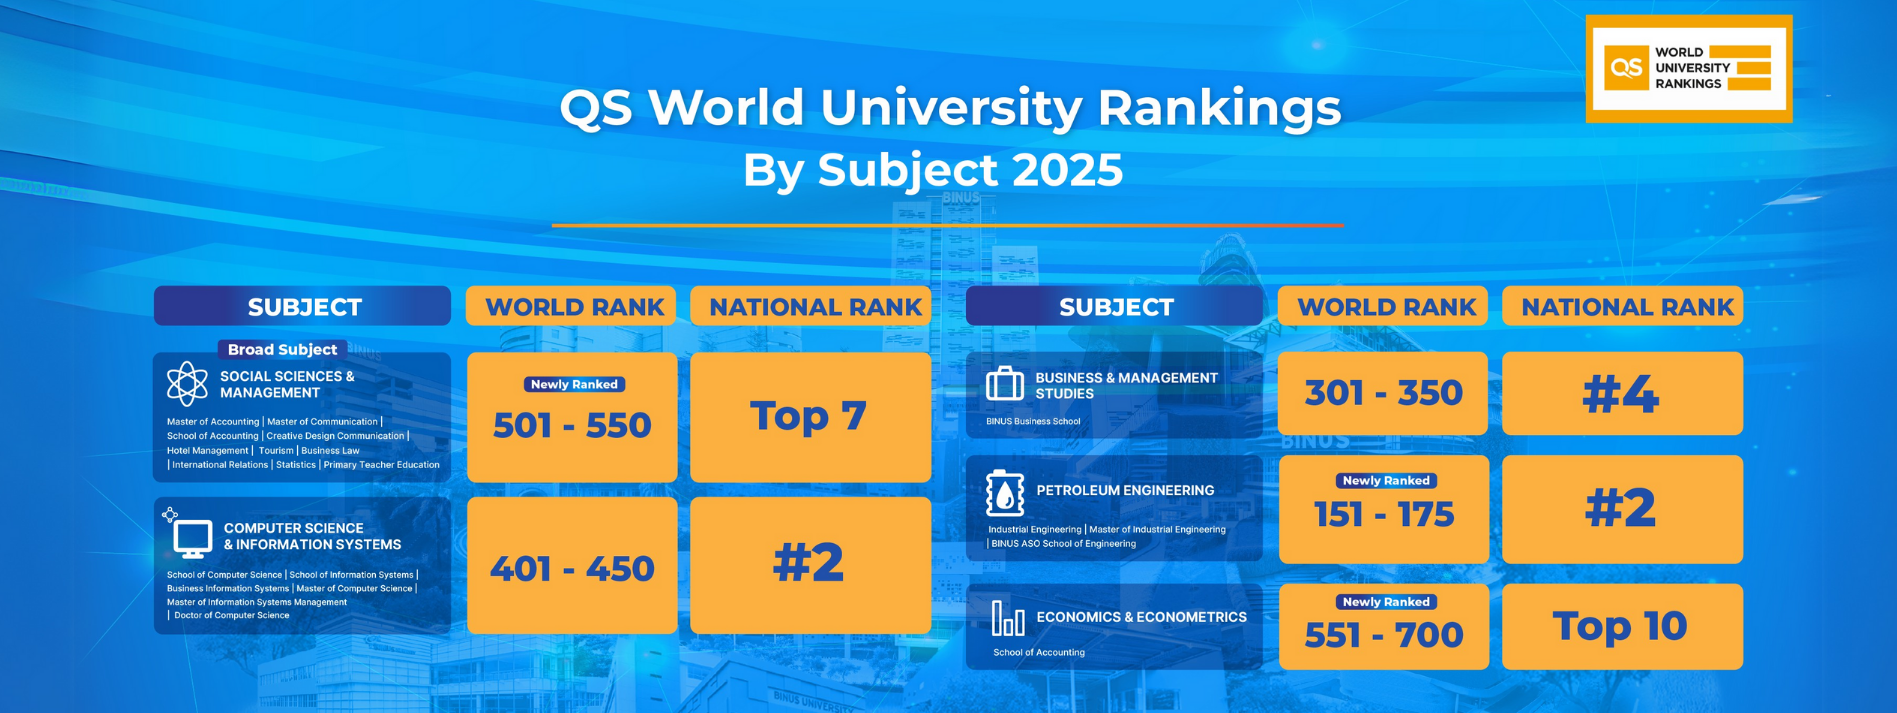
Task: Click the Newly Ranked badge above 551 - 700
Action: coord(1386,602)
